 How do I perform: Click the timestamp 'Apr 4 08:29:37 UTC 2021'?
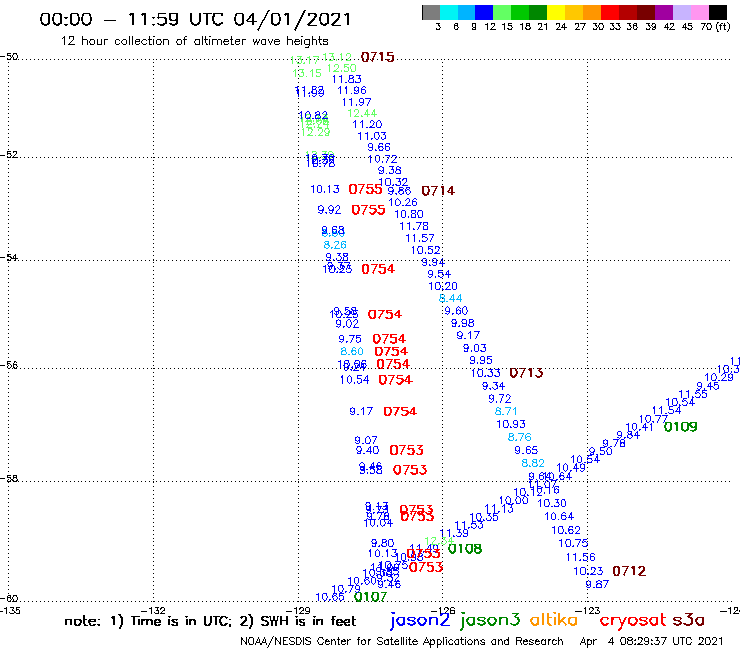coord(651,641)
